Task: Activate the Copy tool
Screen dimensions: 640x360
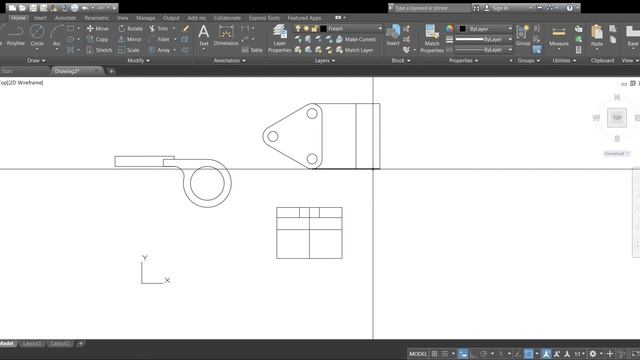Action: coord(97,39)
